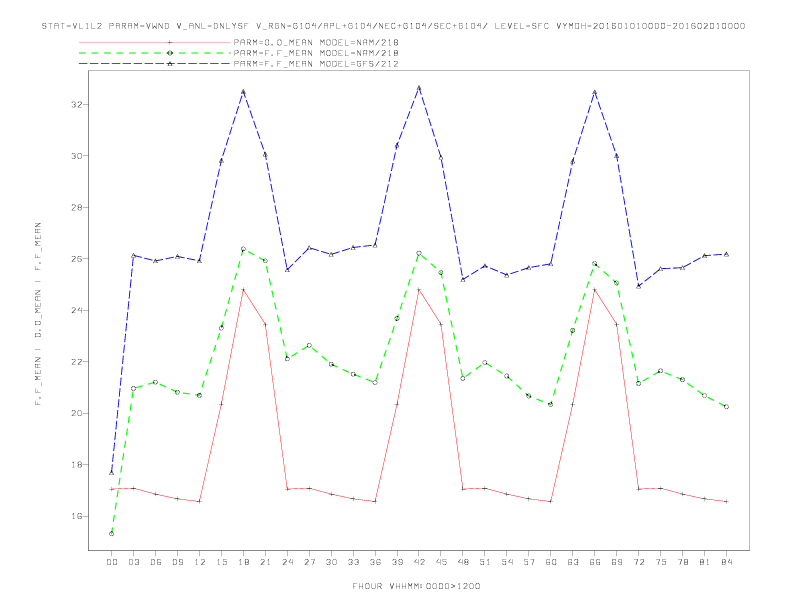The image size is (792, 612).
Task: Click y-axis tick label 16
Action: pyautogui.click(x=76, y=517)
